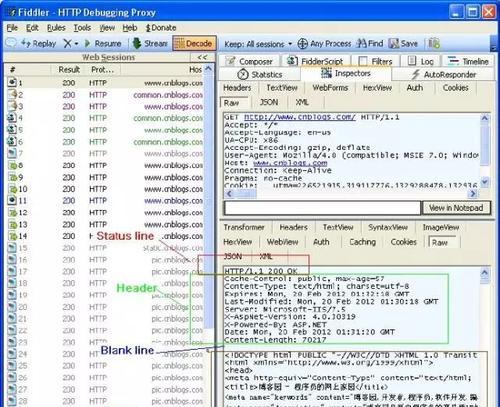The height and width of the screenshot is (407, 500).
Task: Open the Keep: All sessions dropdown
Action: click(258, 44)
